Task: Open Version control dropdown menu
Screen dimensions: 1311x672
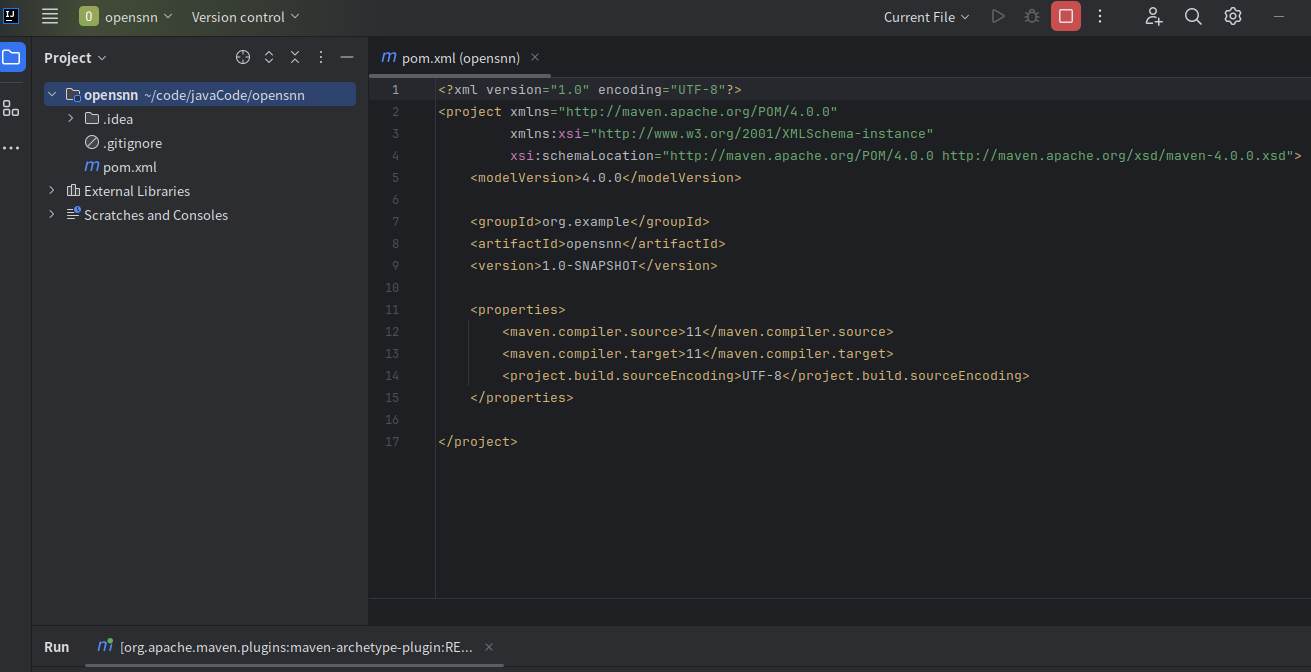Action: [x=245, y=17]
